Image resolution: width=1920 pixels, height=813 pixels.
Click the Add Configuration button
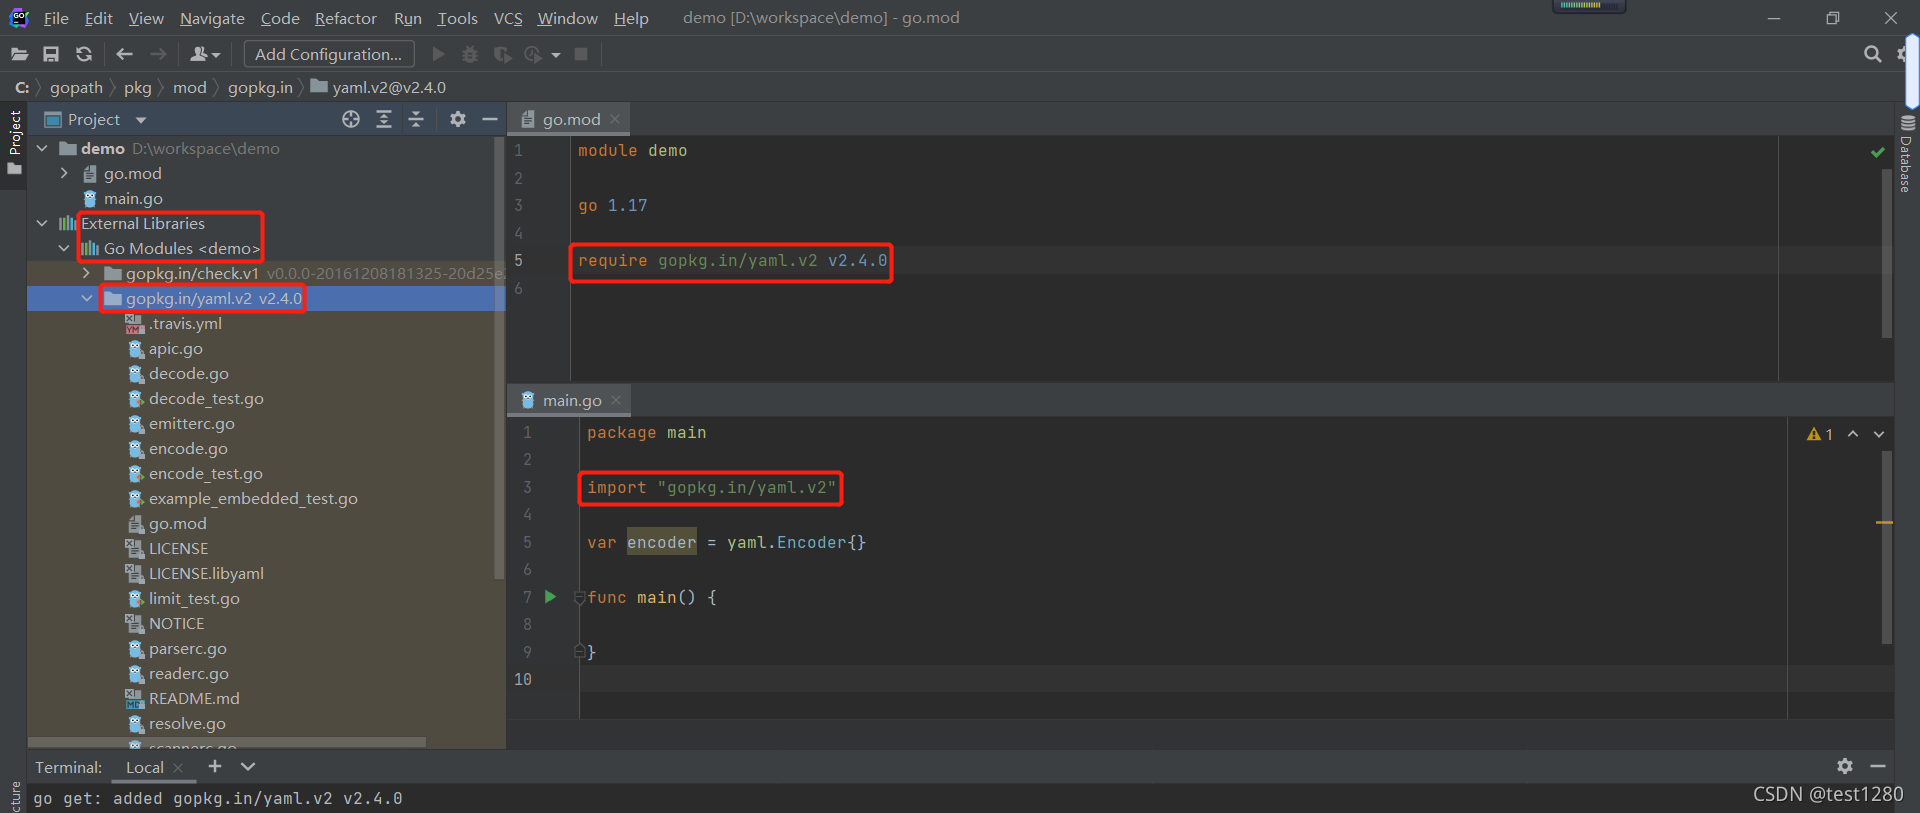point(328,54)
